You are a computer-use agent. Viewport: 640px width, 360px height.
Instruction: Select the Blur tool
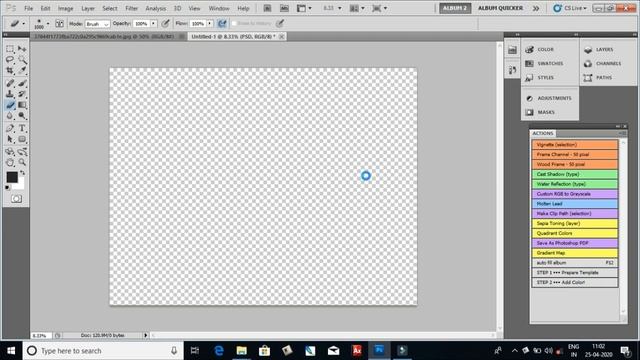click(10, 116)
